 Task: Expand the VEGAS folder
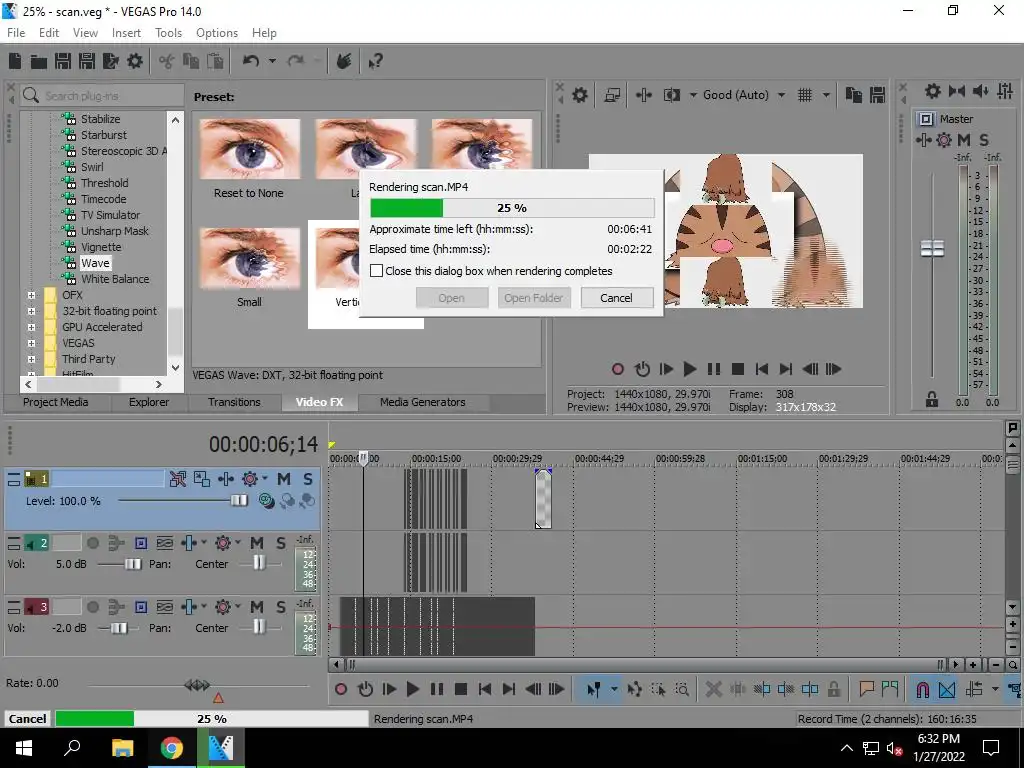pyautogui.click(x=31, y=343)
